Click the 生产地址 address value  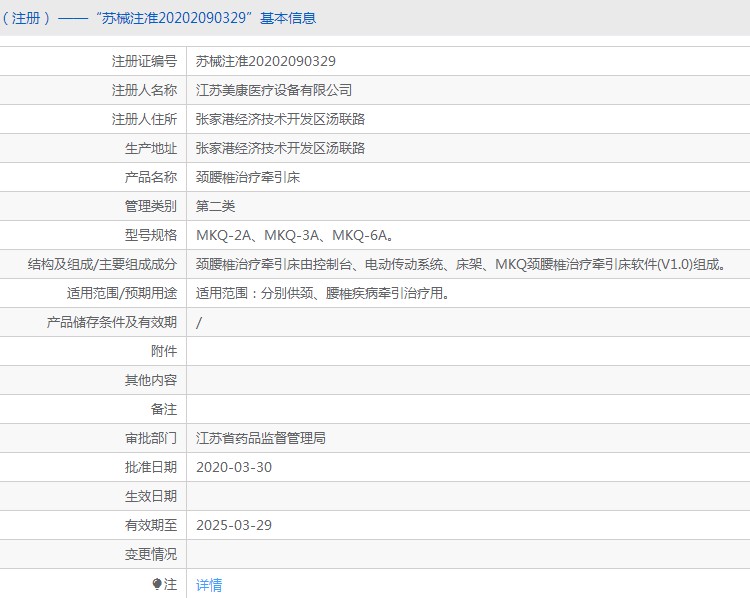pyautogui.click(x=280, y=148)
